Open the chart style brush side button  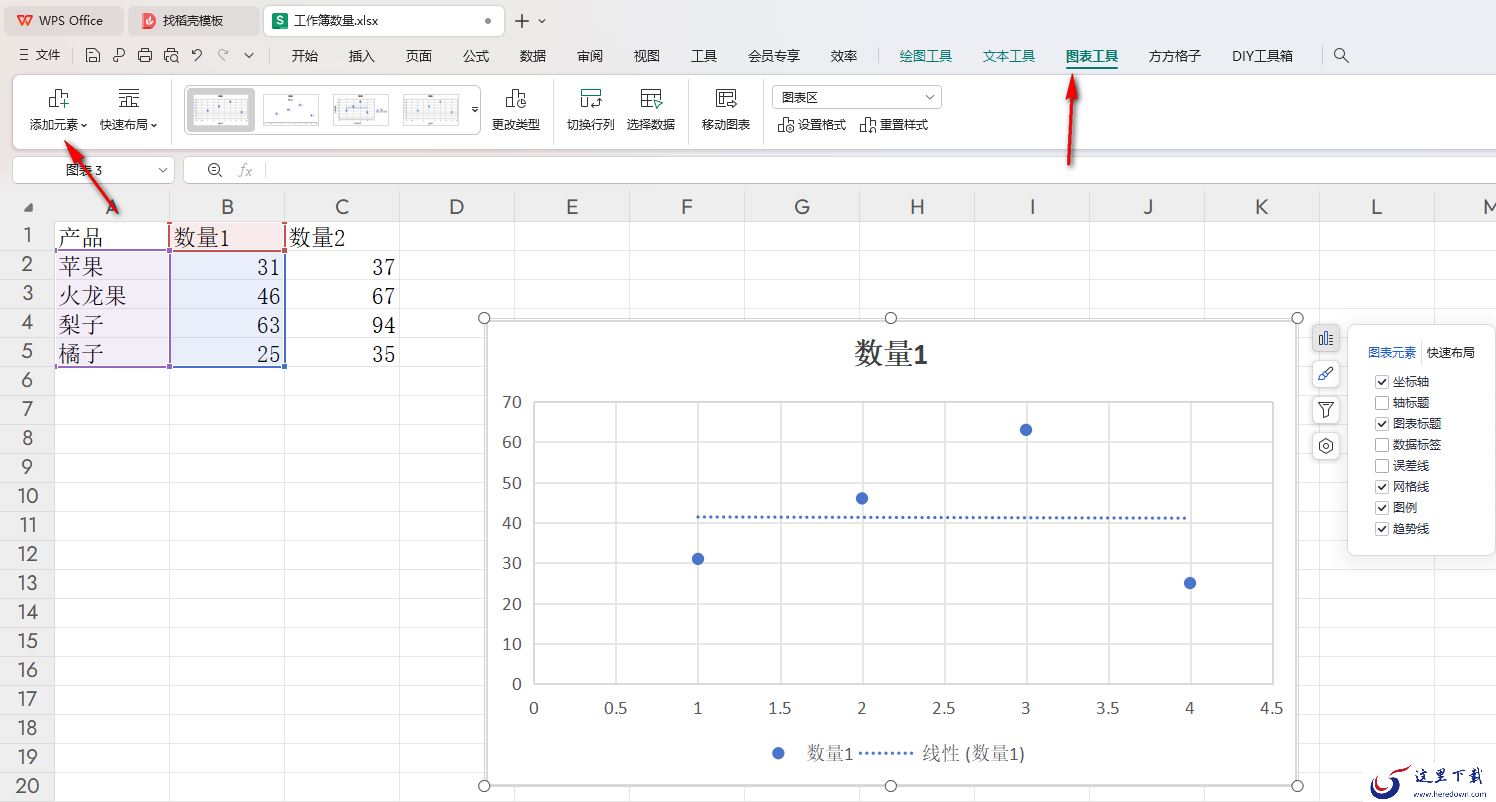pyautogui.click(x=1326, y=374)
